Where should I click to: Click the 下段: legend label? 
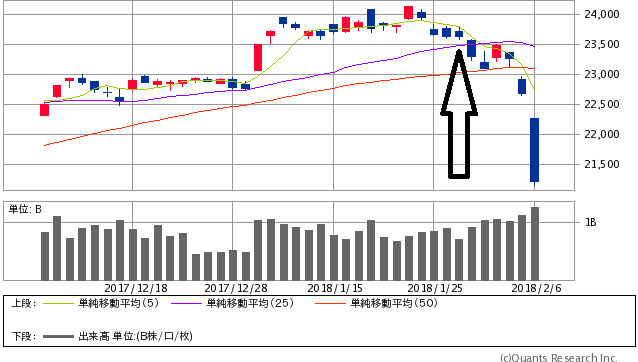point(23,337)
